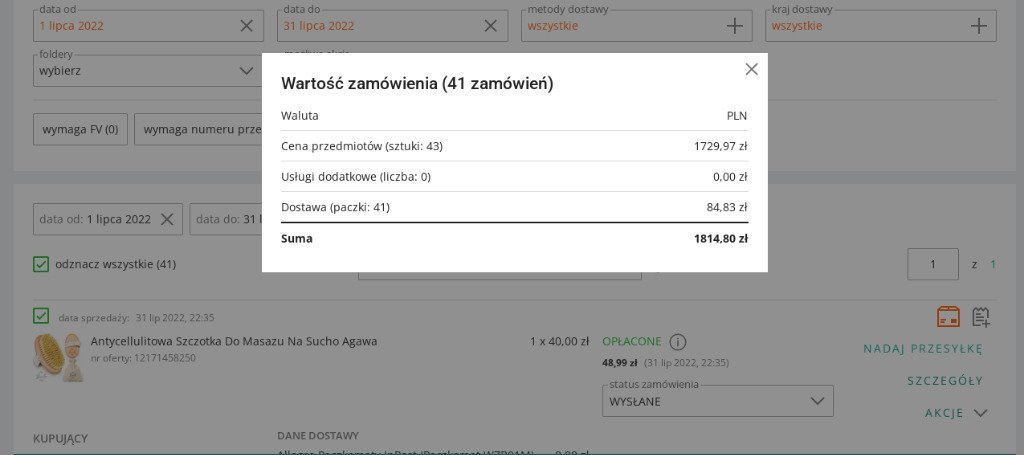
Task: Add a delivery method with plus icon
Action: point(735,26)
